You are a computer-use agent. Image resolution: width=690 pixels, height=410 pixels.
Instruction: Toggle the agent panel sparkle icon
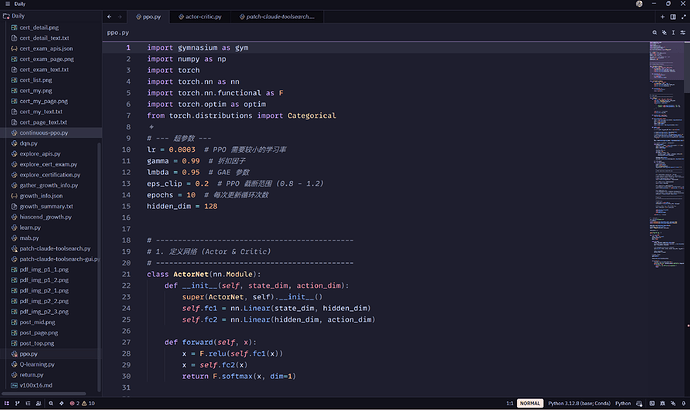click(673, 403)
